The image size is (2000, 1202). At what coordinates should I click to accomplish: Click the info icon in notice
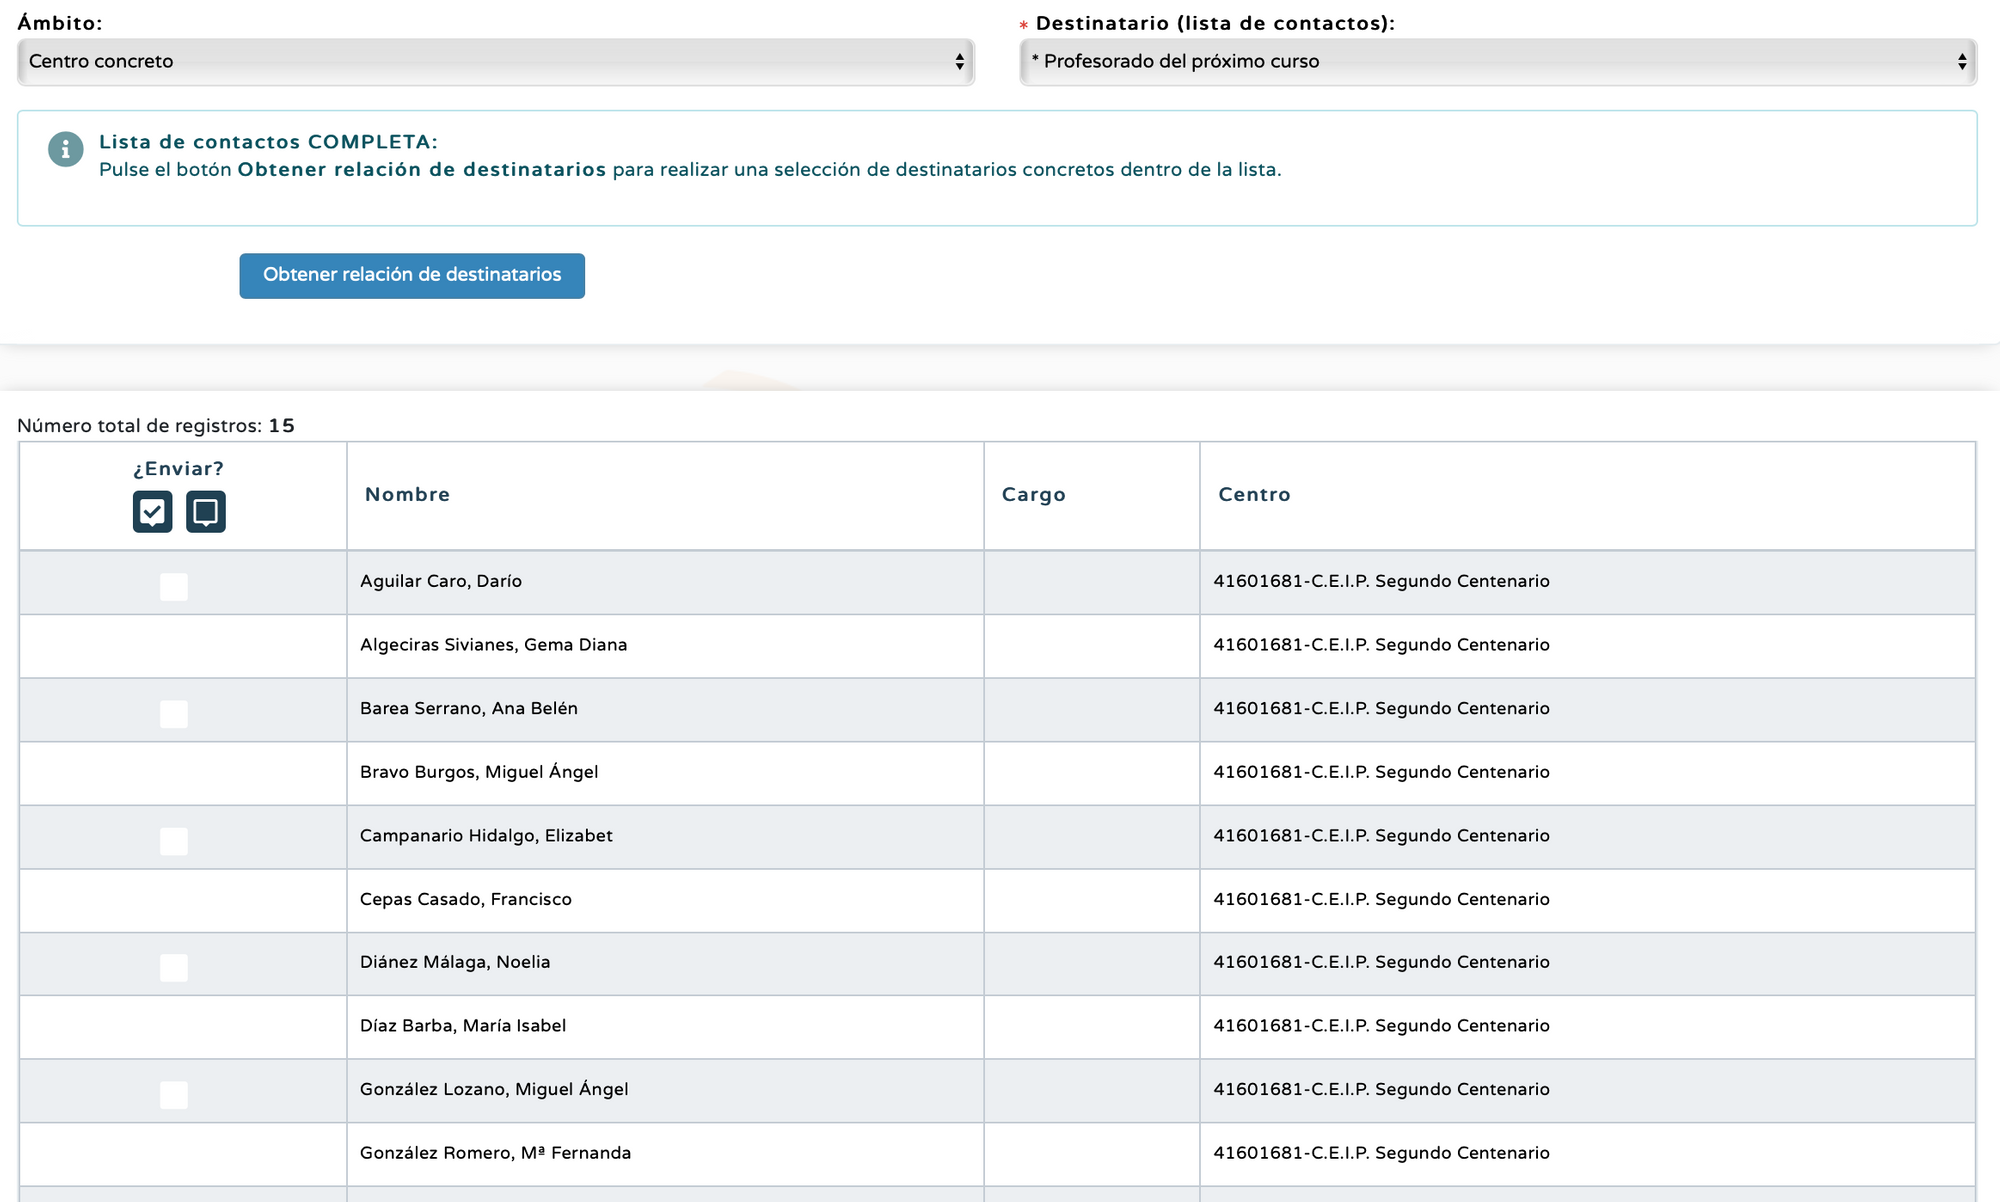pos(66,149)
